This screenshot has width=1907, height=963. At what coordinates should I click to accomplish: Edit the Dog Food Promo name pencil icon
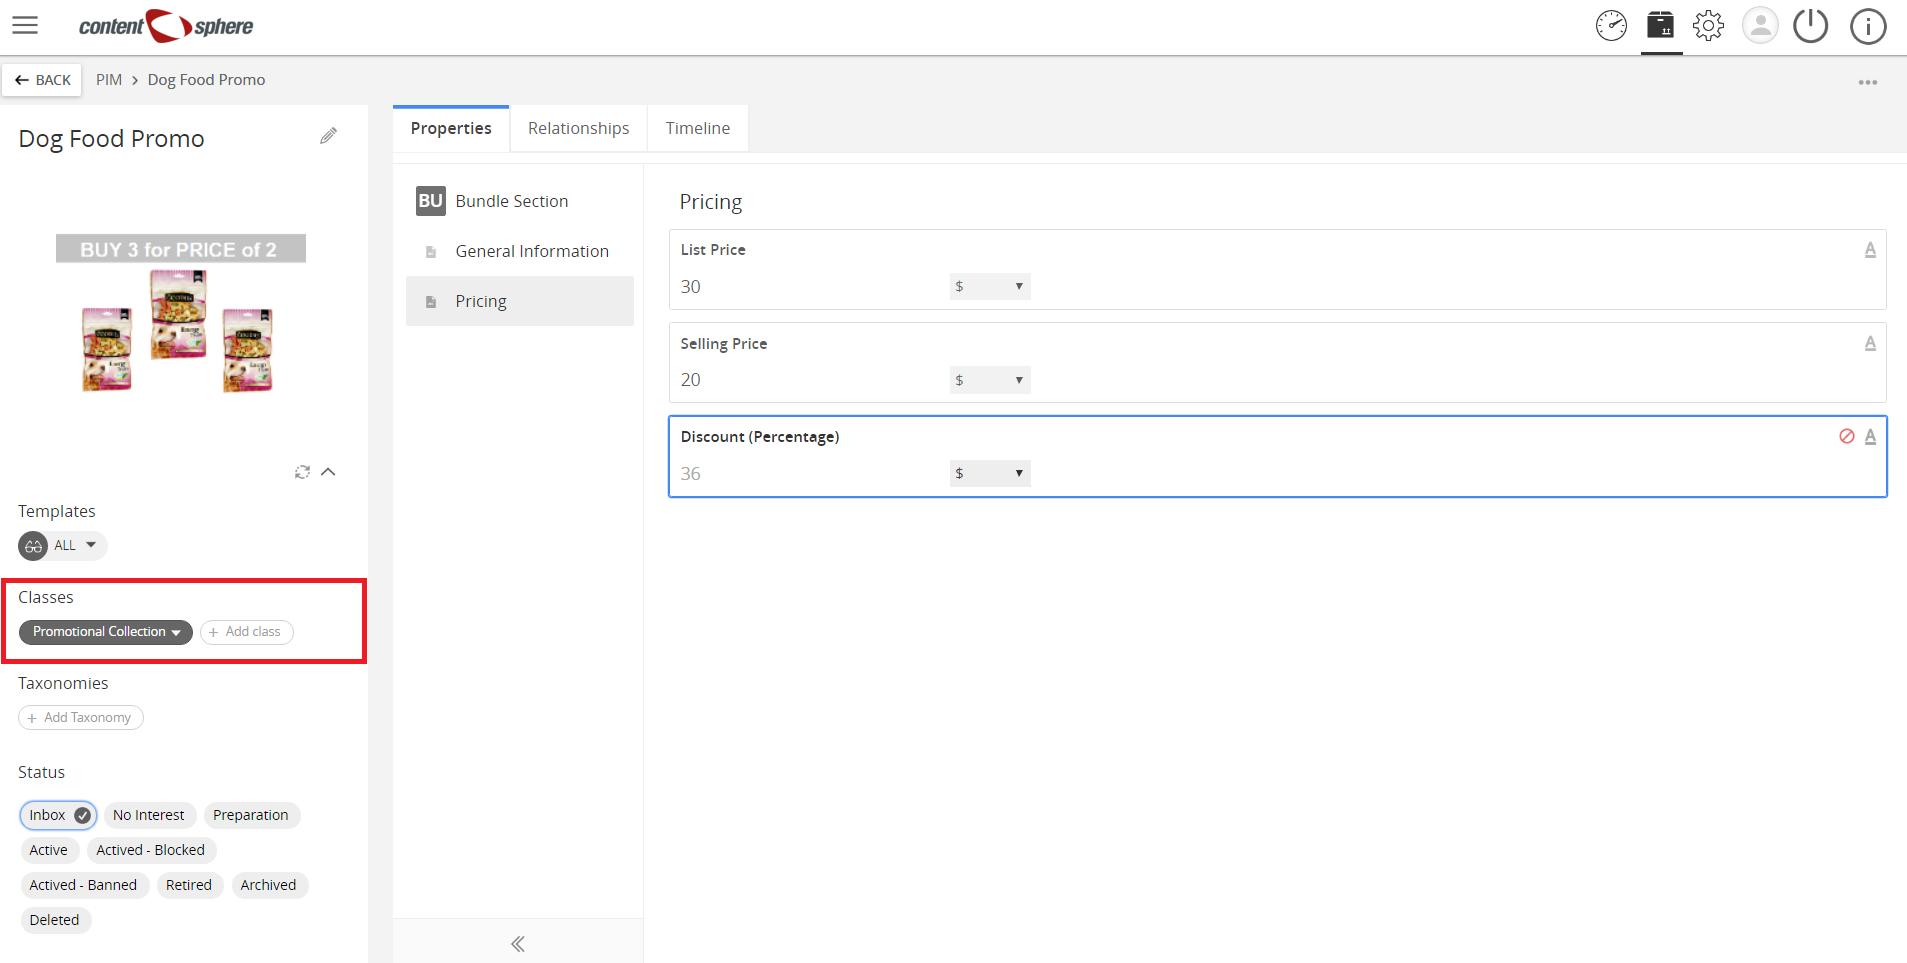(328, 136)
